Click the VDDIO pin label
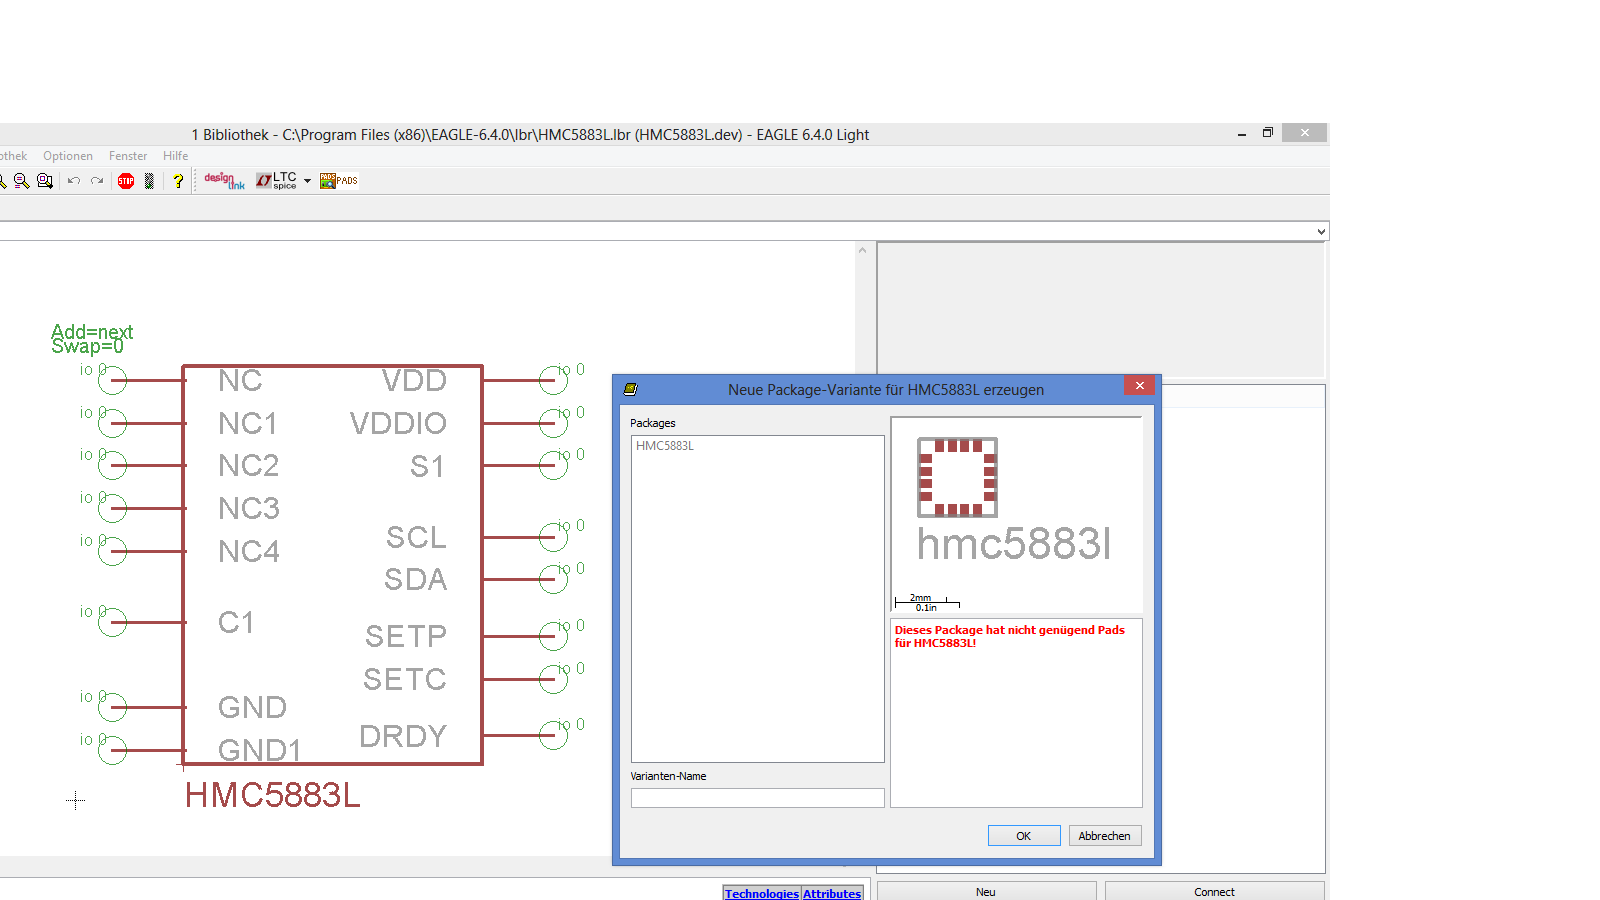 [398, 424]
